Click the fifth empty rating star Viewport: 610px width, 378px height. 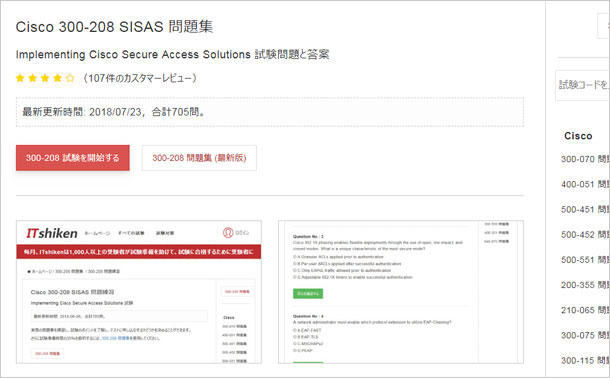pos(70,78)
